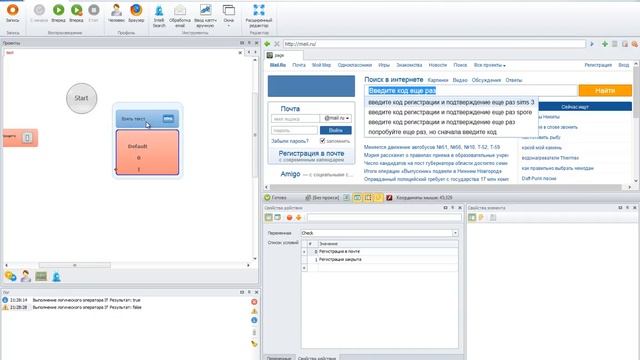Click the gray Stop button in ribbon
Screen dimensions: 640x360
pyautogui.click(x=93, y=13)
